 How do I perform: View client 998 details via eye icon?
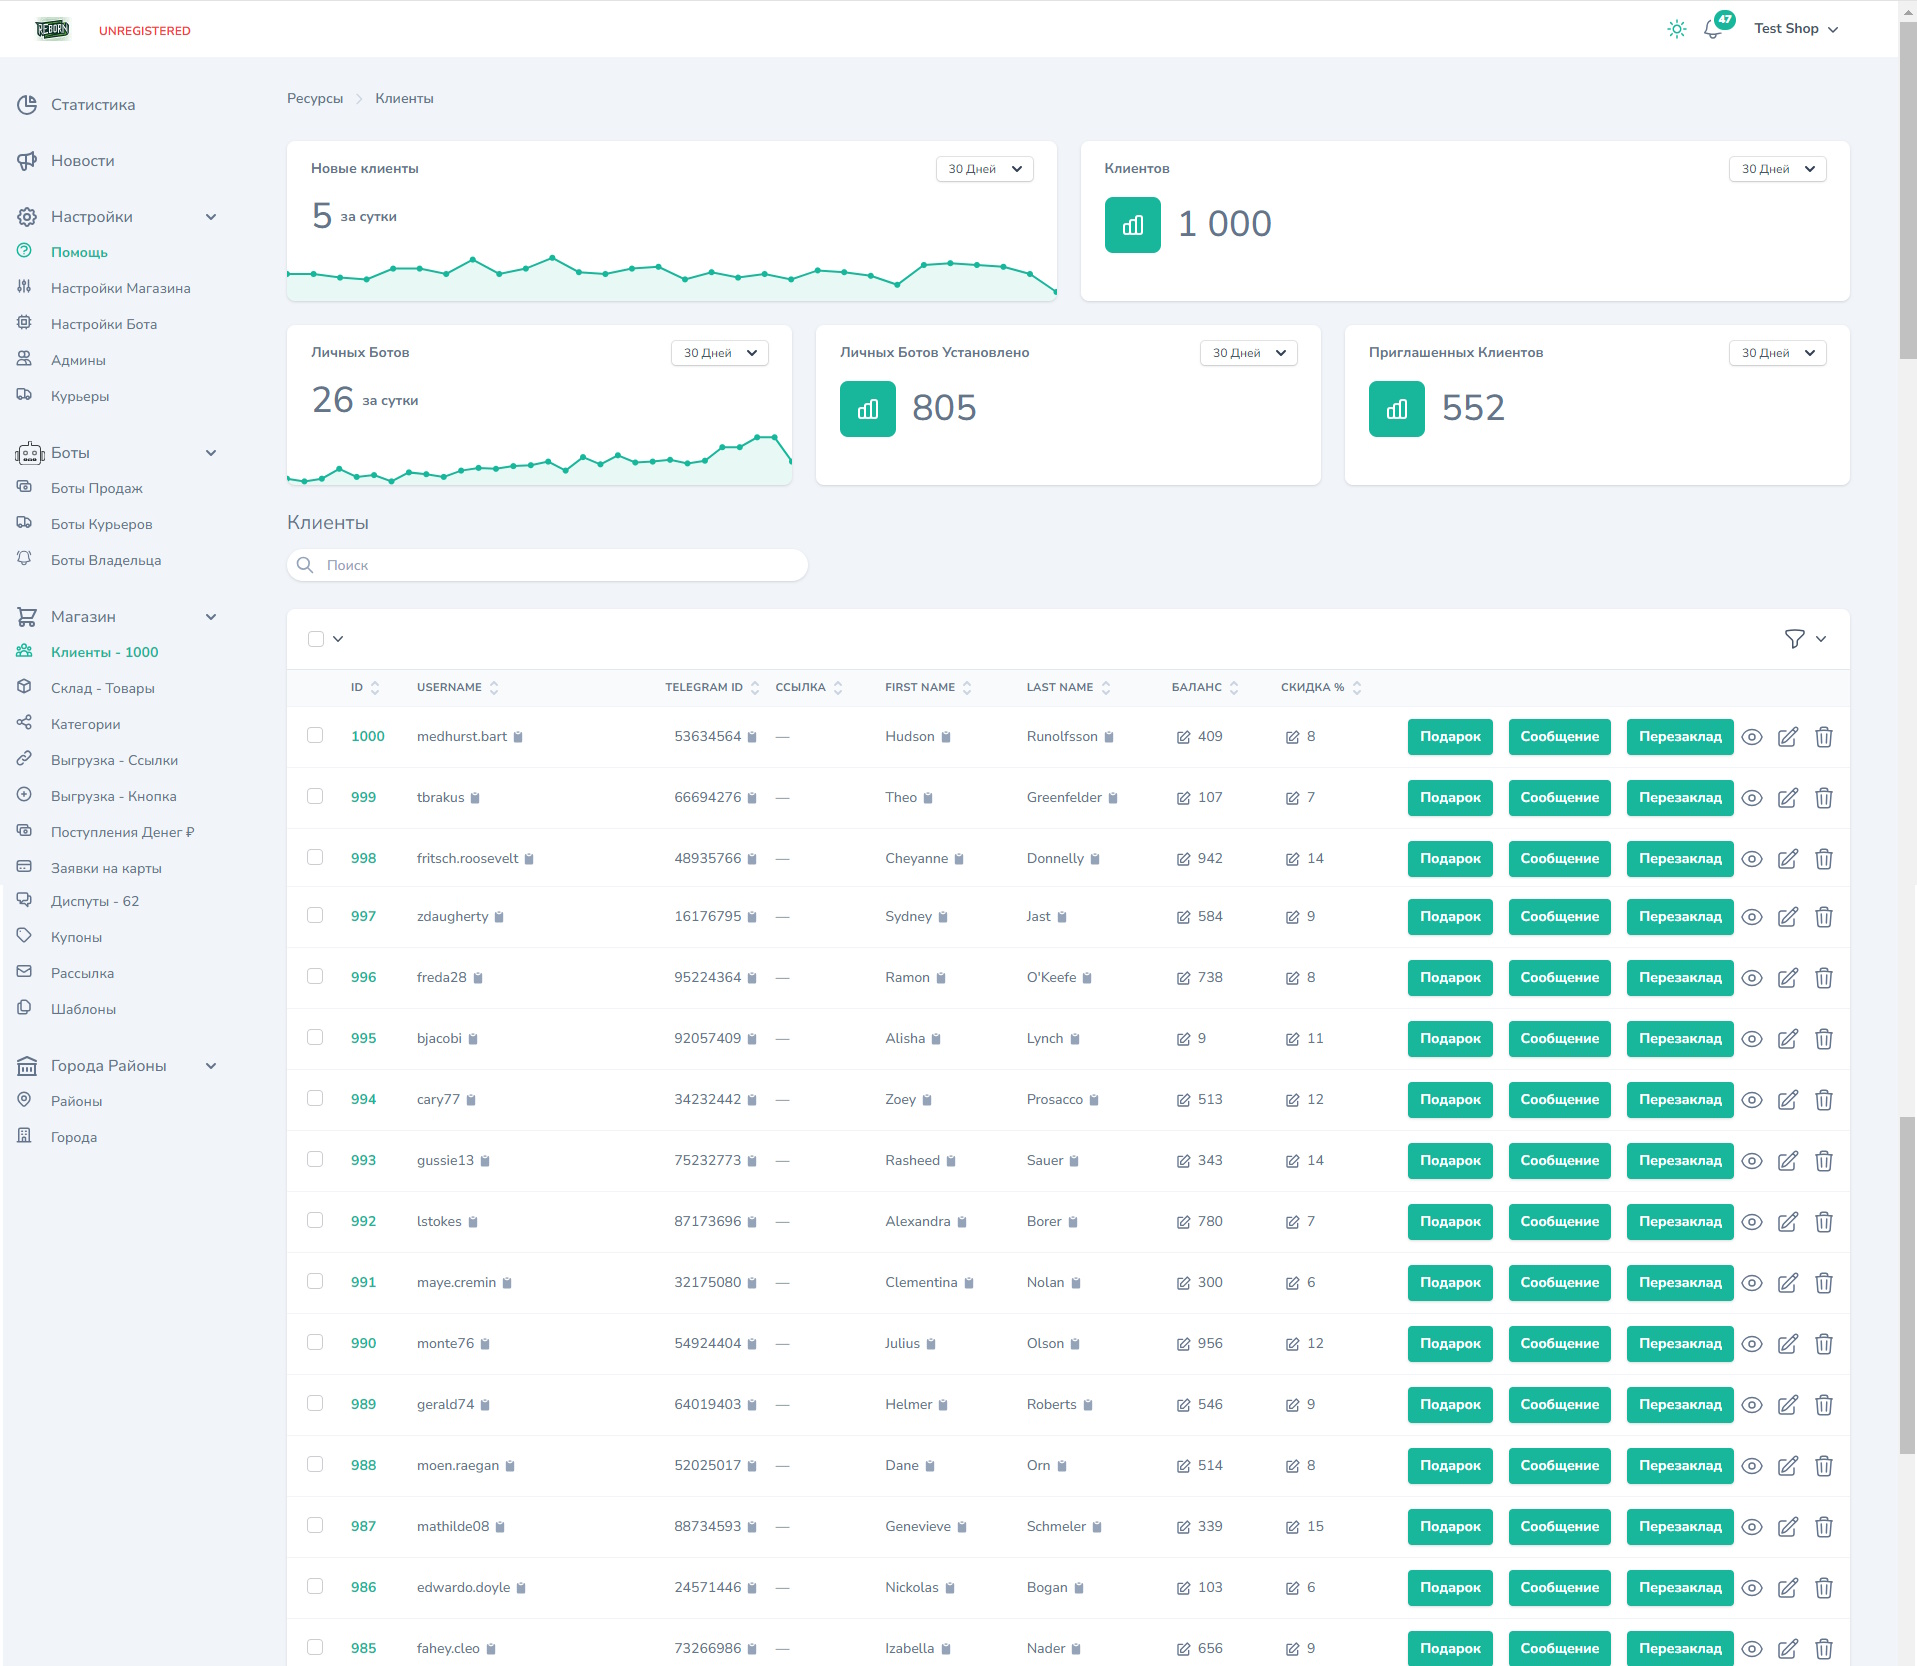(1751, 859)
